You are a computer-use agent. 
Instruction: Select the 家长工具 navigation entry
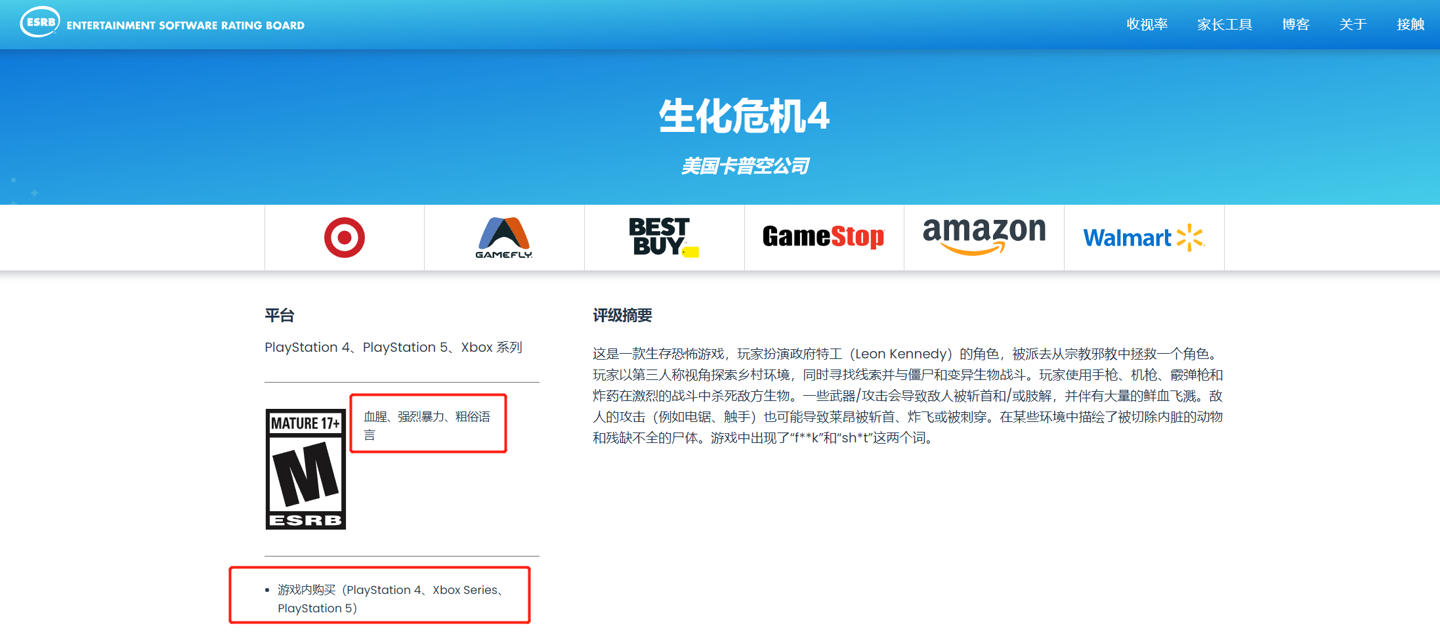coord(1224,24)
